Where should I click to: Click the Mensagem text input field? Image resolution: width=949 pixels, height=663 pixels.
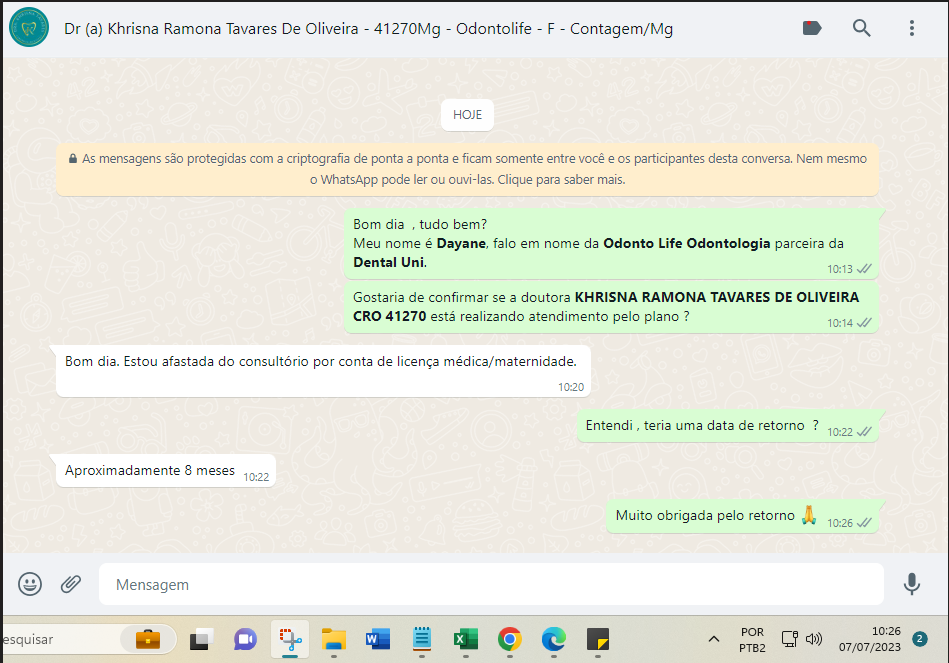pos(490,584)
